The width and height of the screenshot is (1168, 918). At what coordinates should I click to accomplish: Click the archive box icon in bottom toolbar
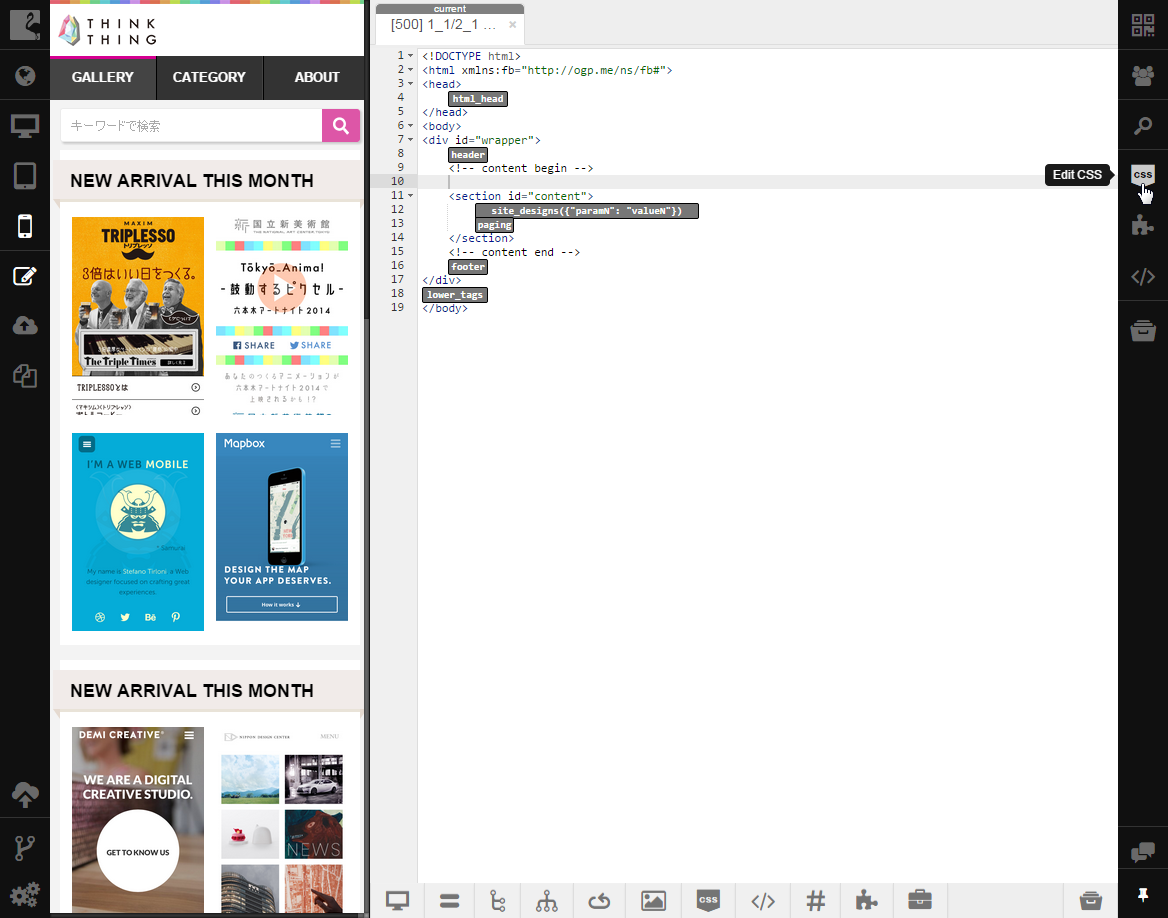(1091, 901)
